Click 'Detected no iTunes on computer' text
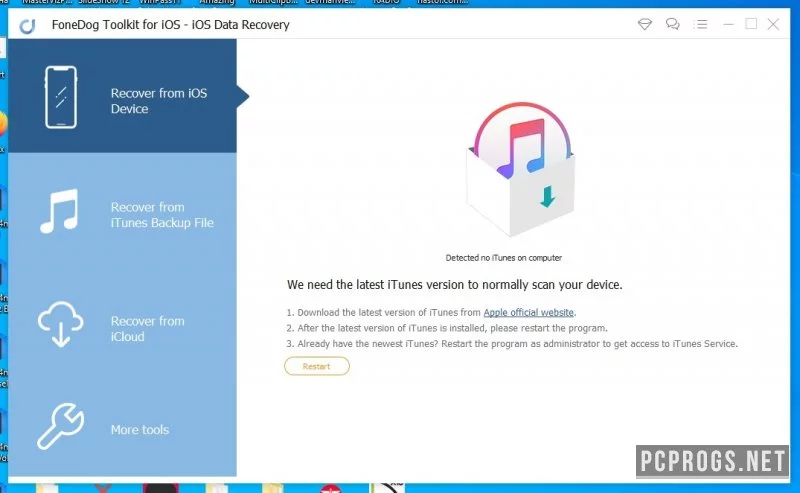 [x=504, y=258]
